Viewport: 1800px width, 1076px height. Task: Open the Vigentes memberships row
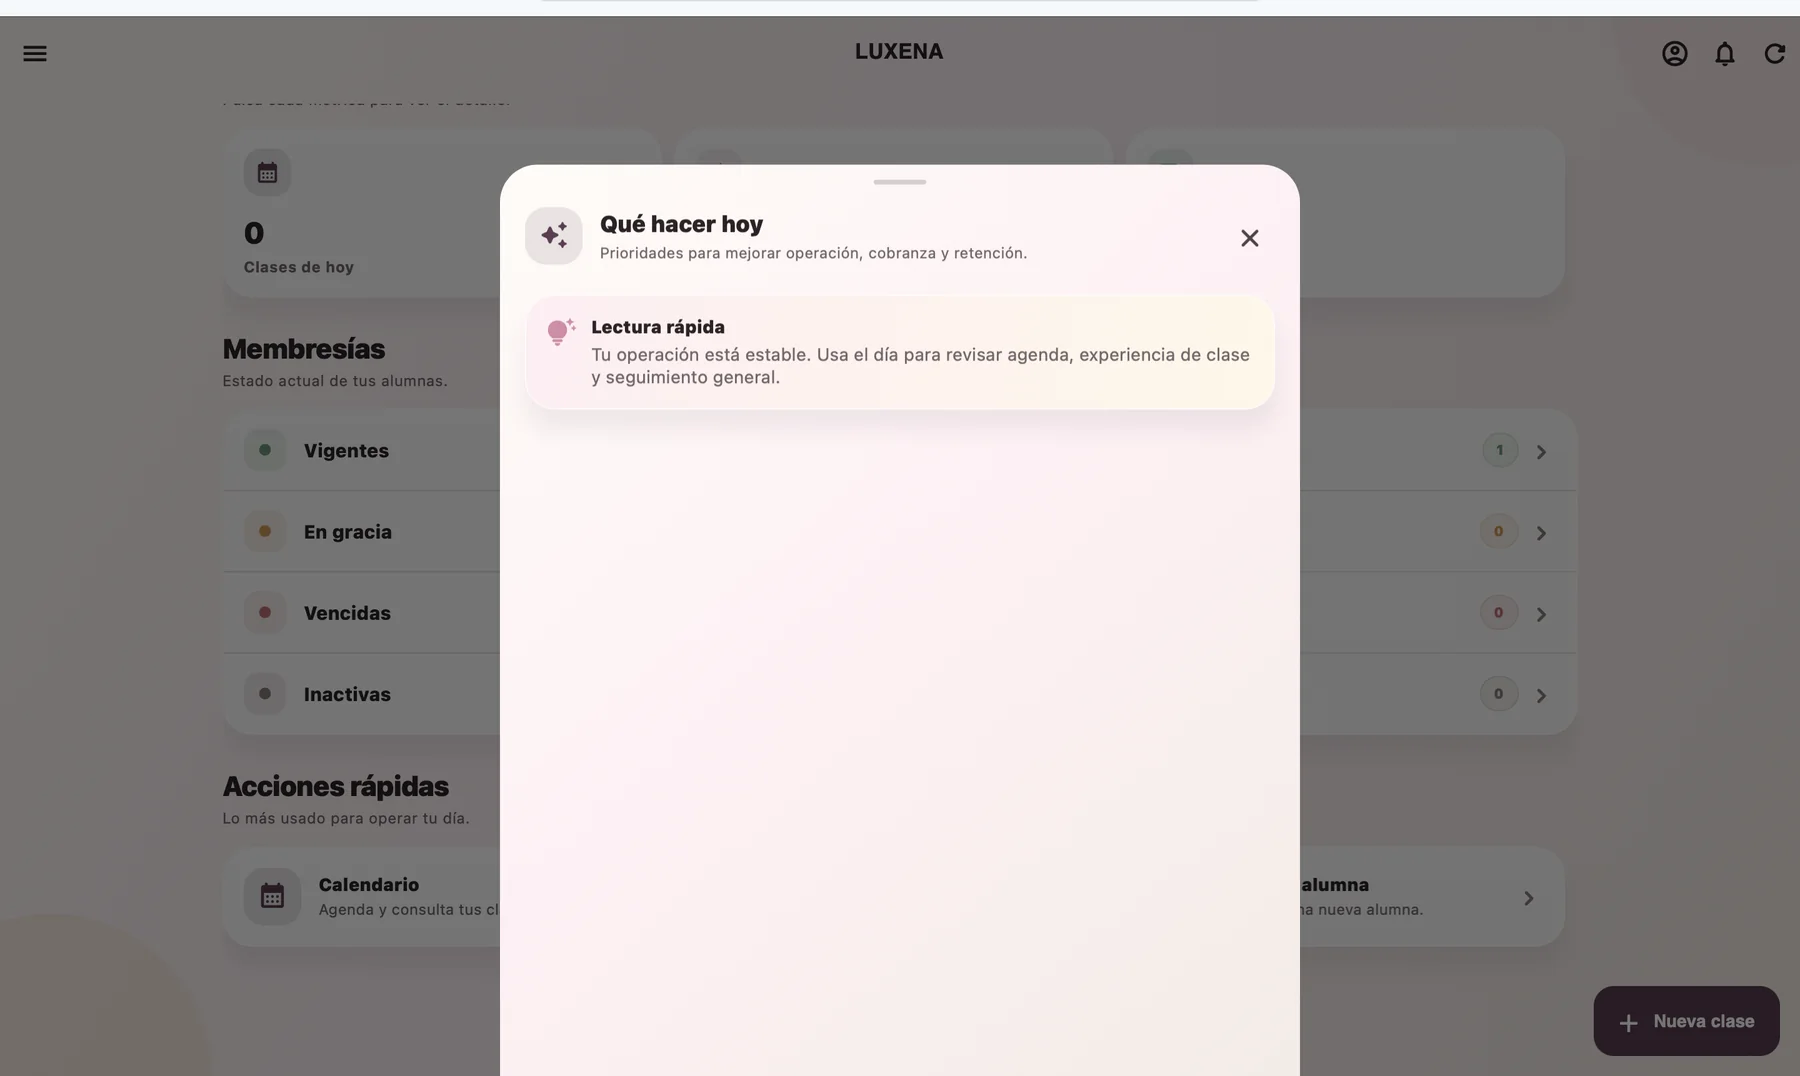[x=900, y=450]
